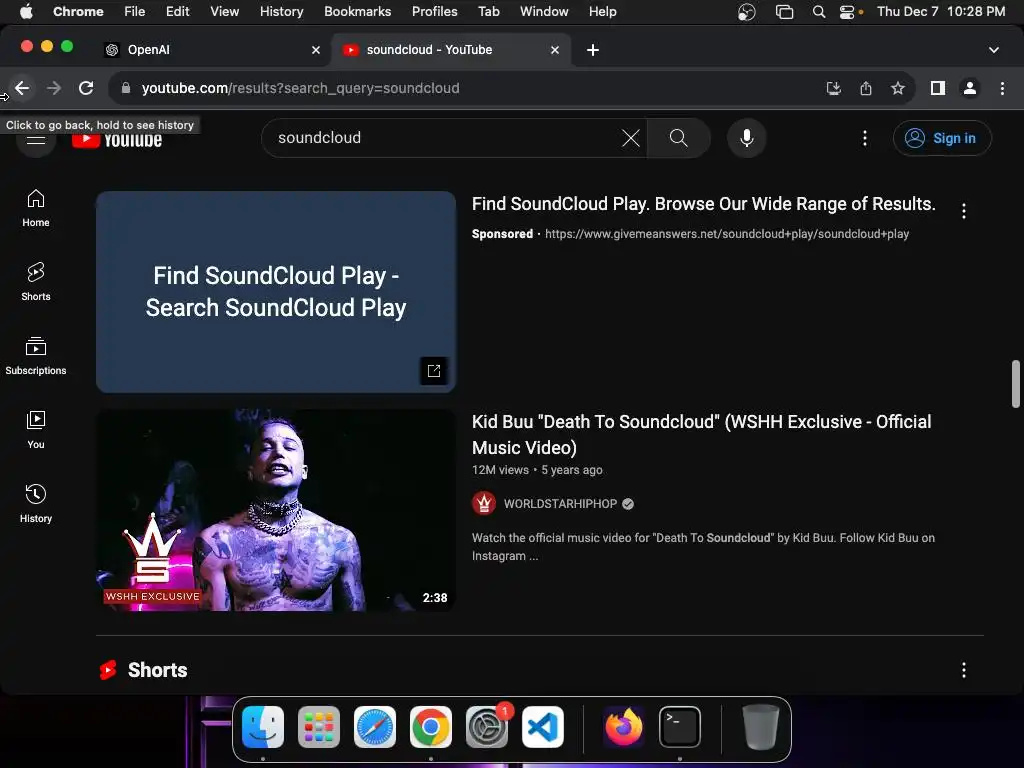
Task: Open Find SoundCloud Play ad title
Action: pos(703,204)
